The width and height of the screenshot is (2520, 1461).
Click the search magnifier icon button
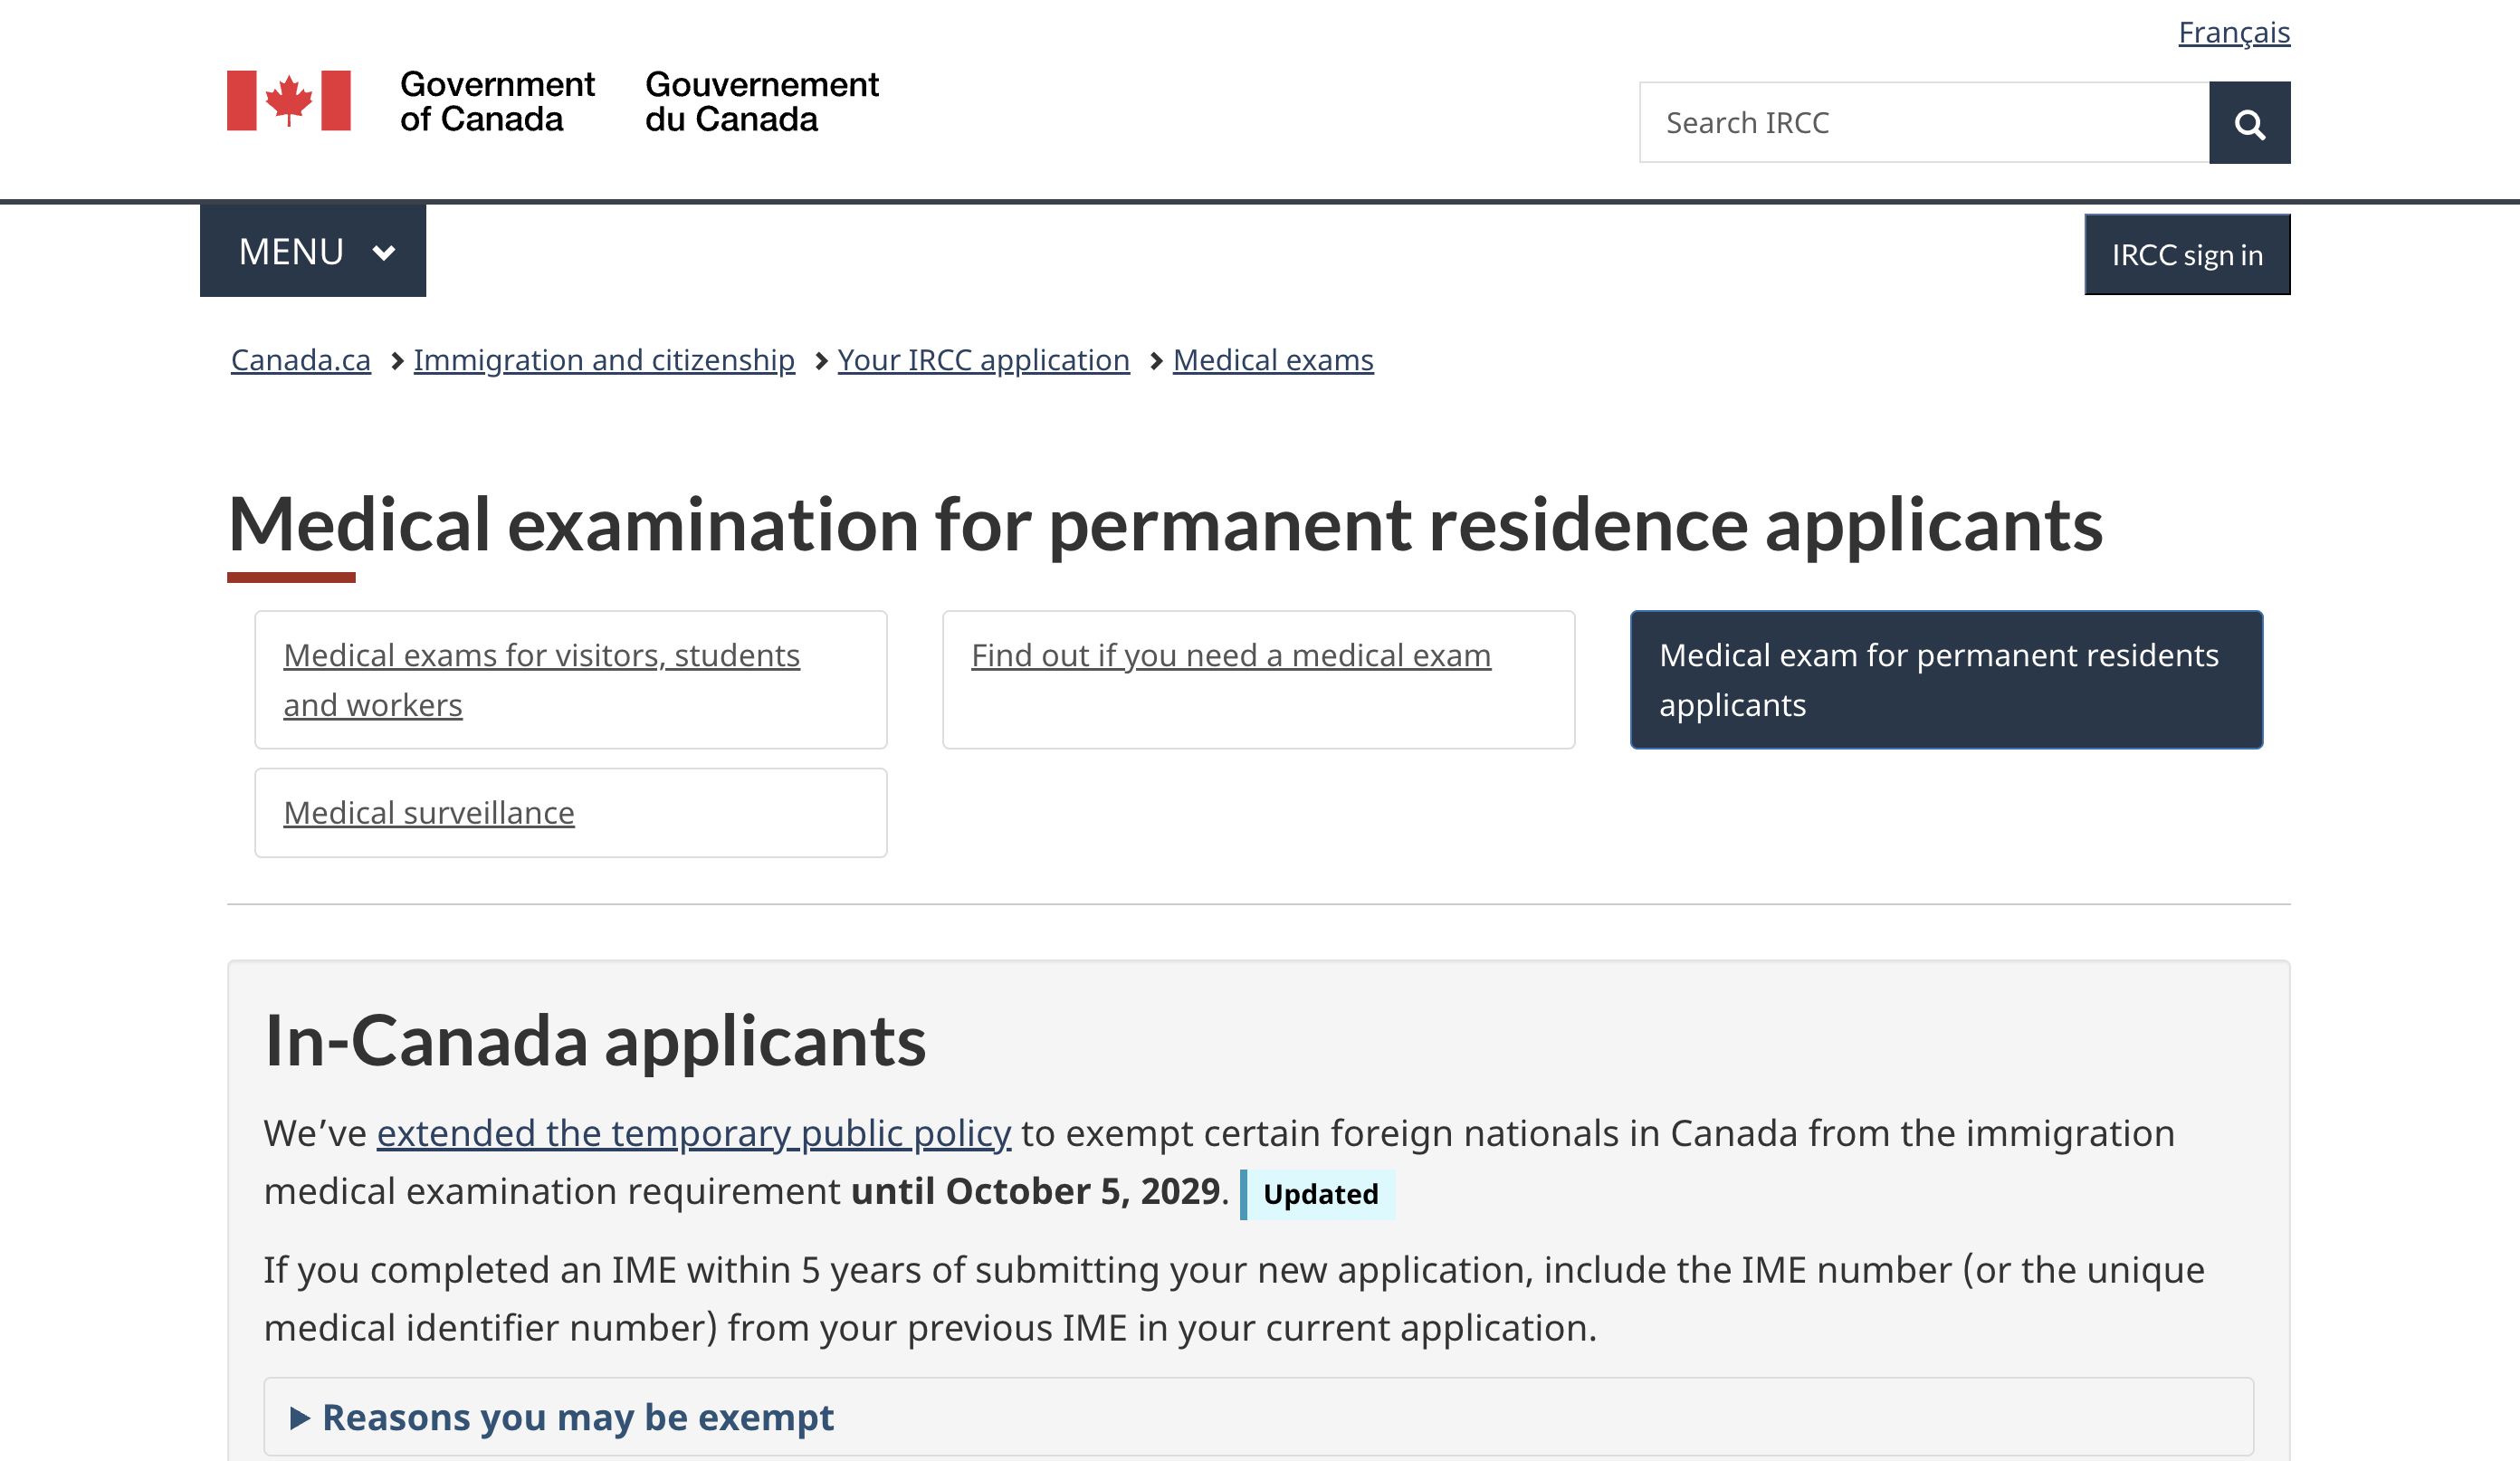tap(2249, 123)
